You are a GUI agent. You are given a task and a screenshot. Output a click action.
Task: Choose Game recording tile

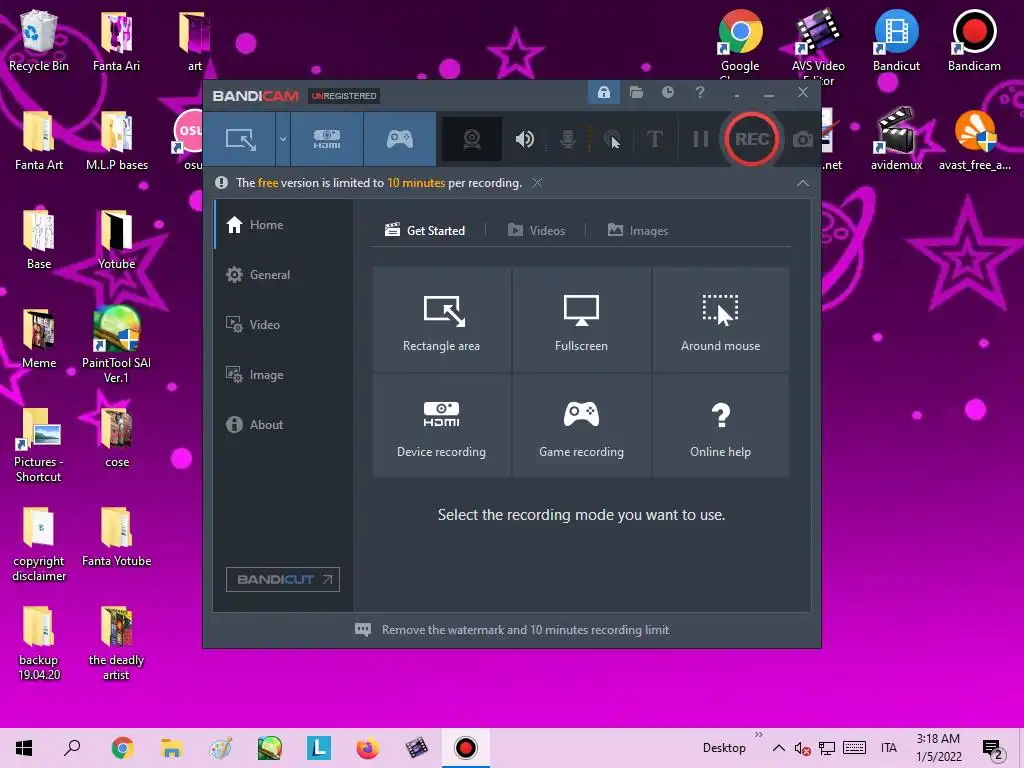pos(581,426)
